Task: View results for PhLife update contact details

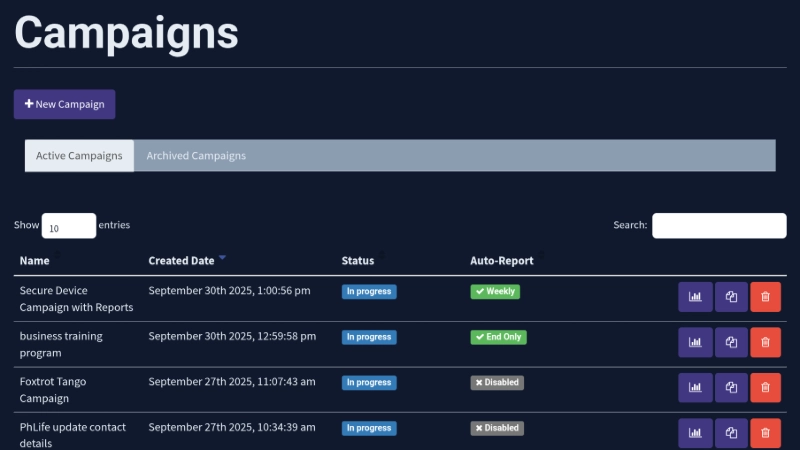Action: point(695,433)
